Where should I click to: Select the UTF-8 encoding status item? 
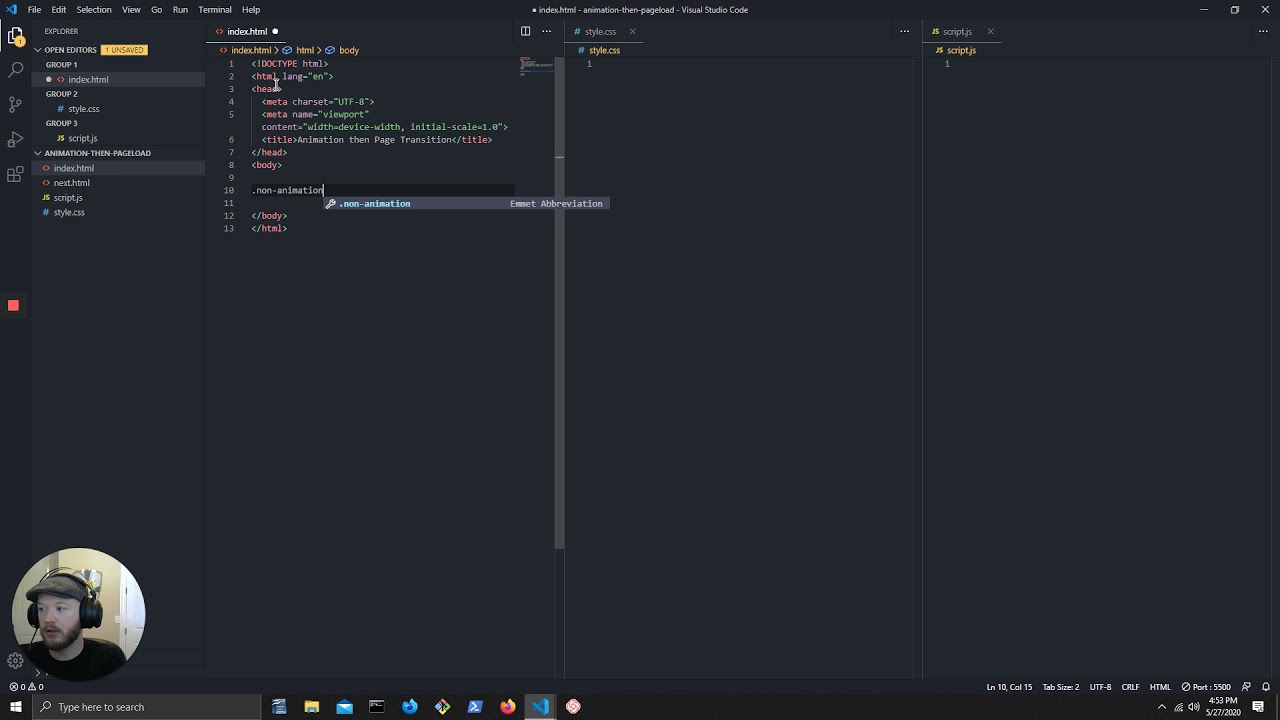[x=1100, y=687]
